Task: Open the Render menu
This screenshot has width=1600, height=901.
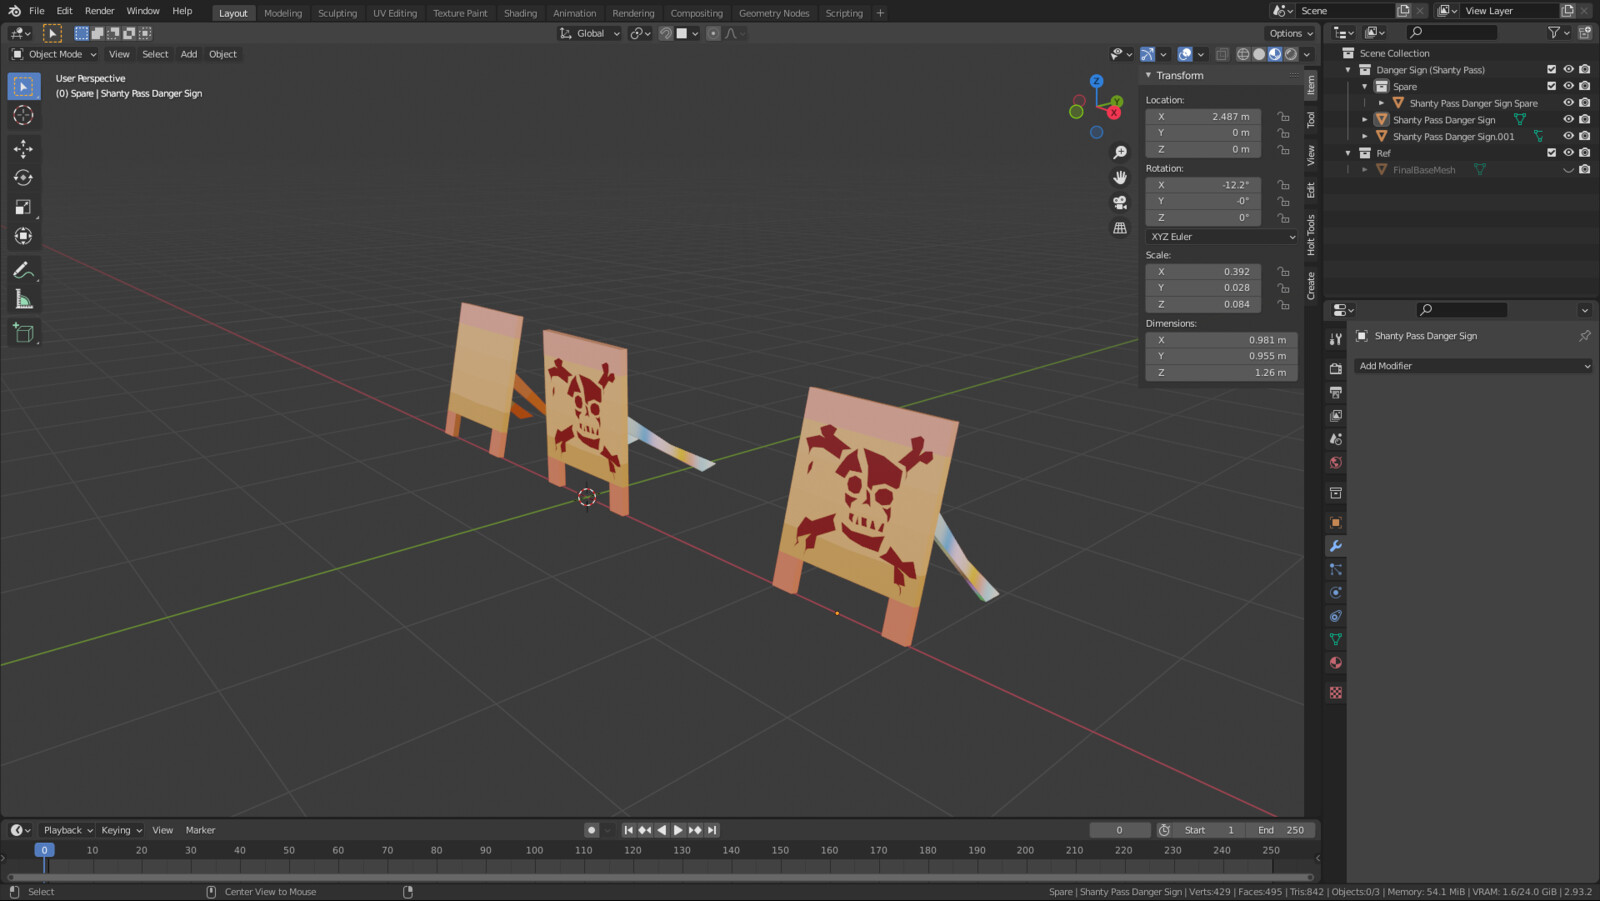Action: click(99, 11)
